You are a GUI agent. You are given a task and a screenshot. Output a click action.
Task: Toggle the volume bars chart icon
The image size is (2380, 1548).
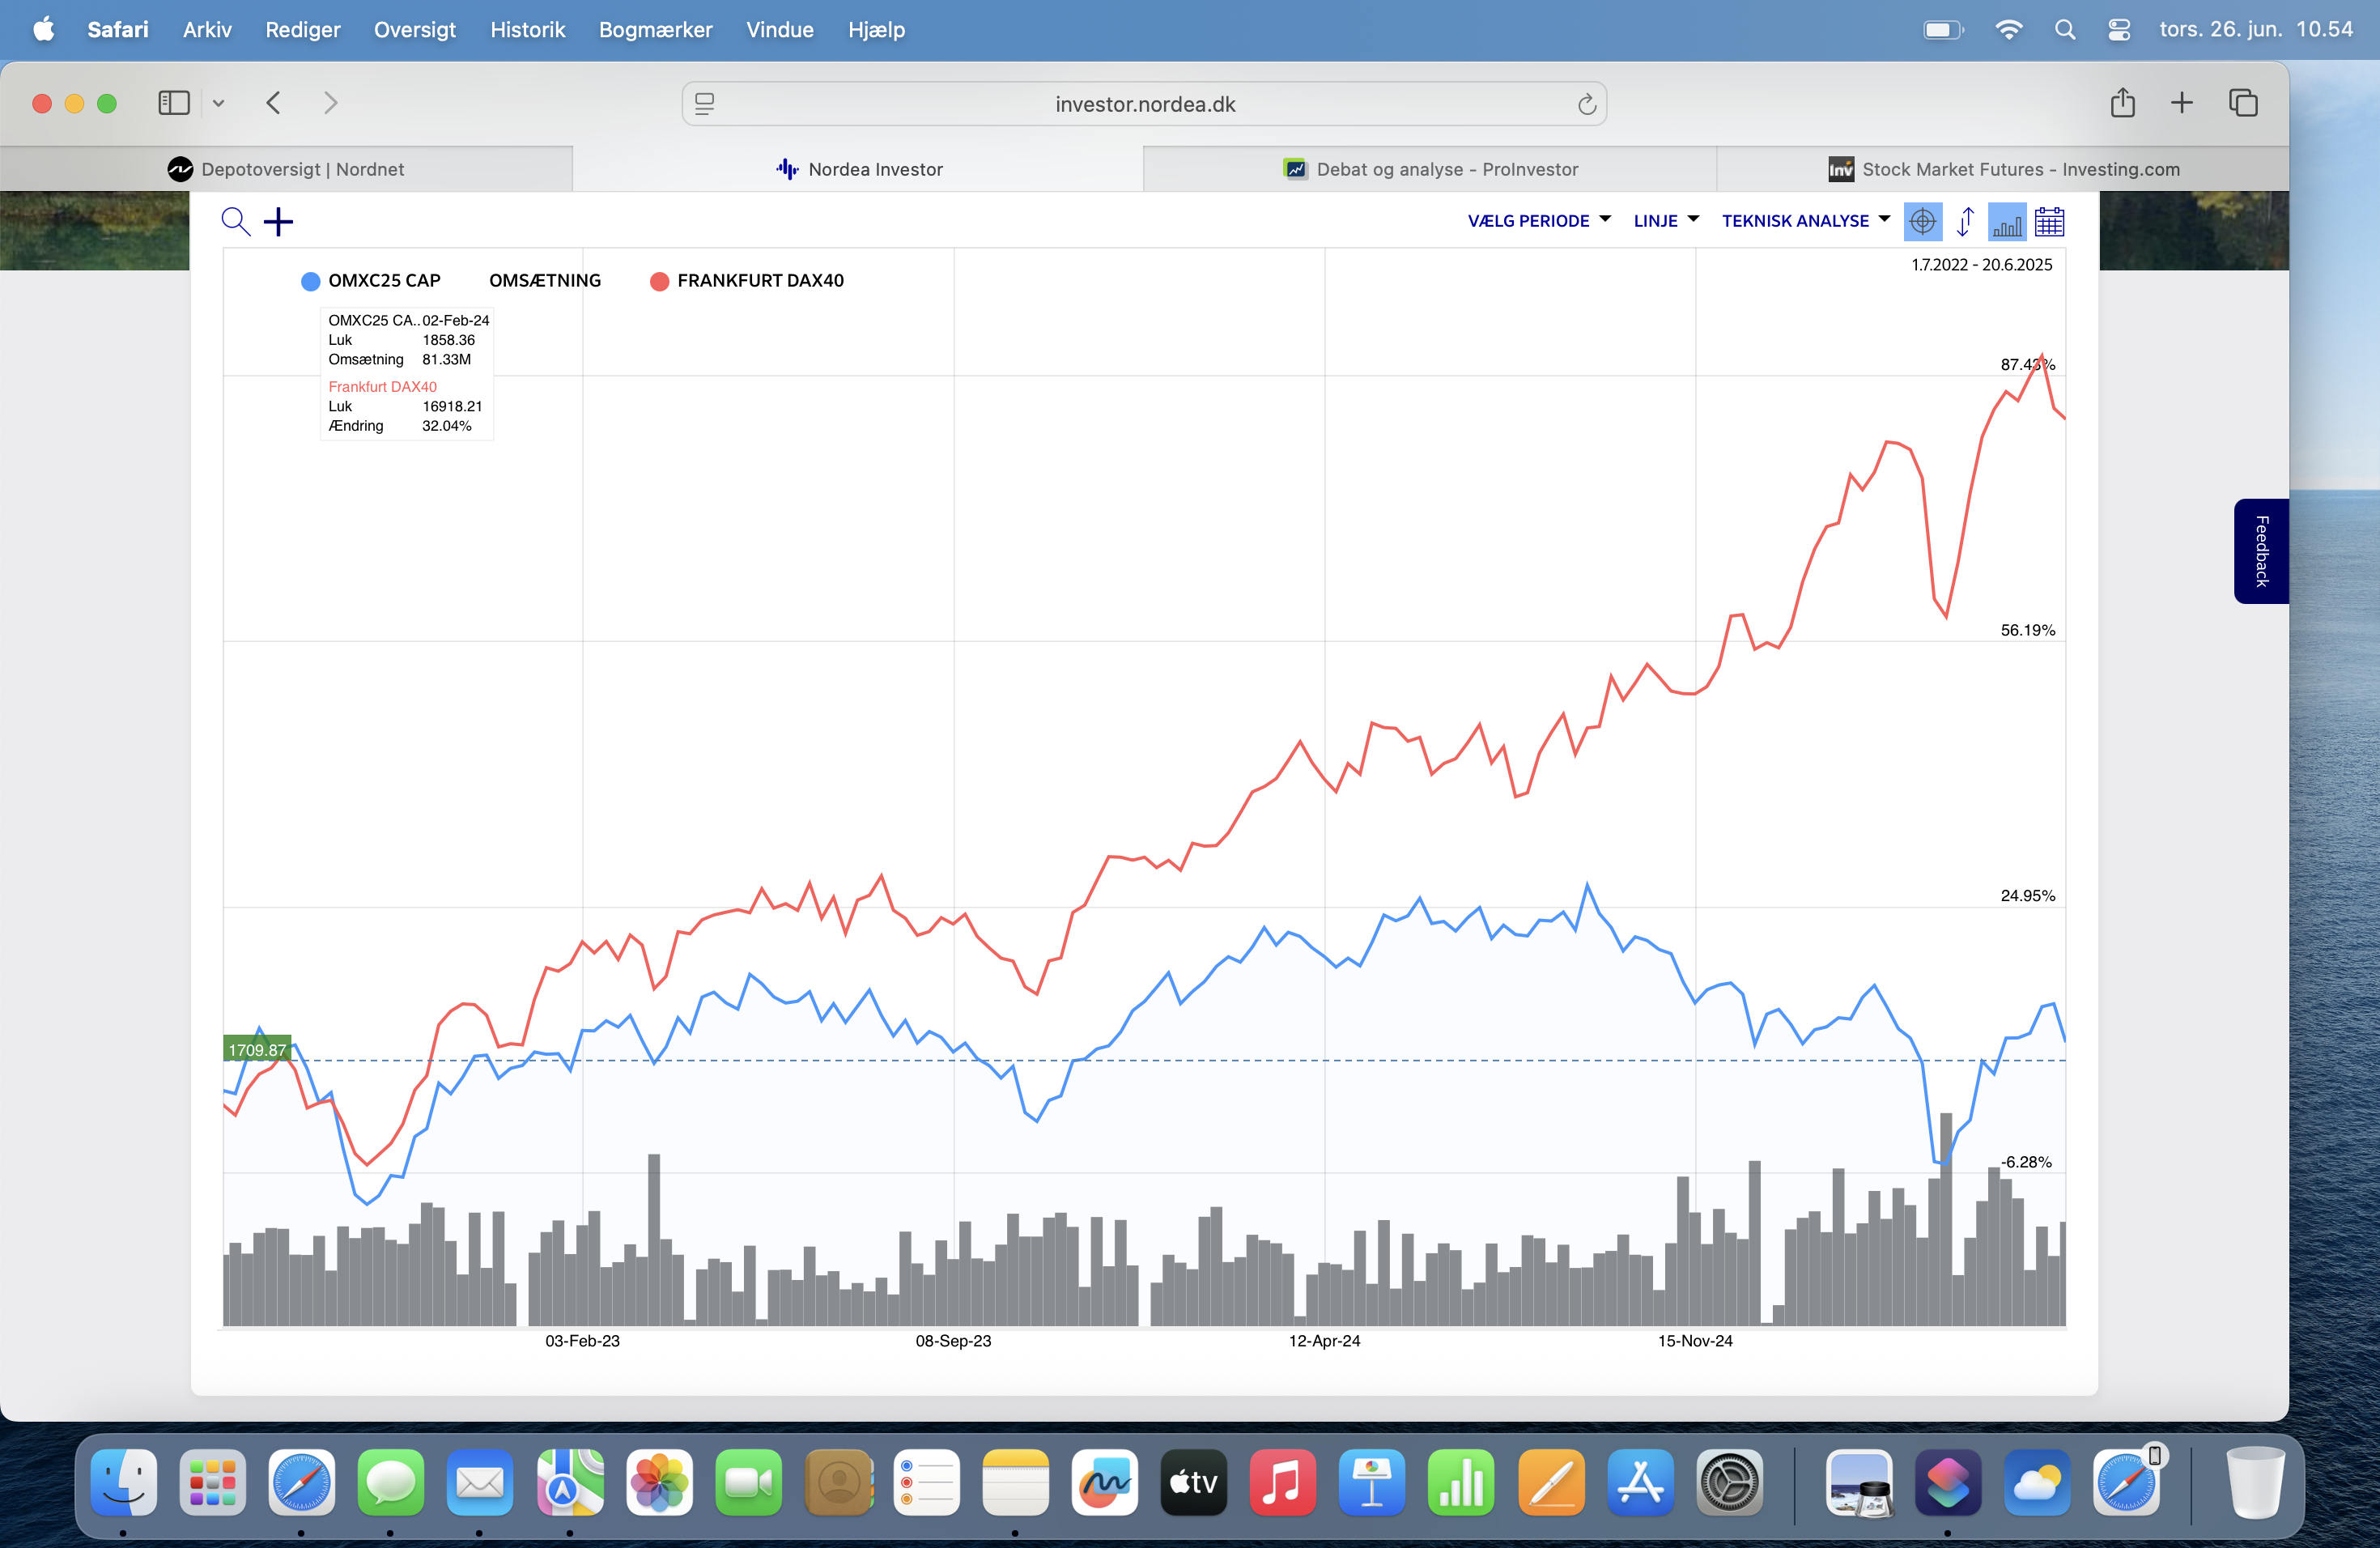click(x=2007, y=221)
